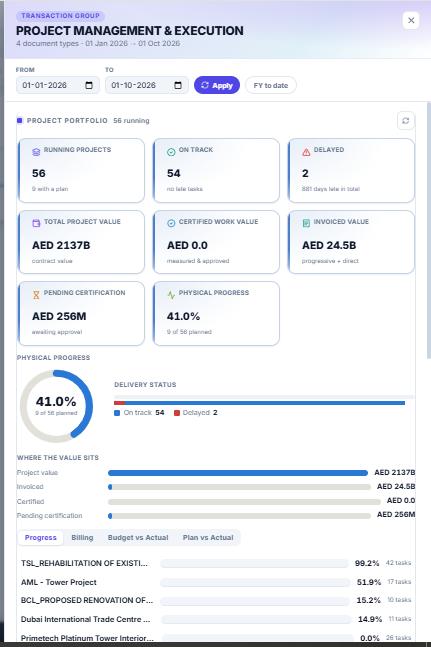Select the AED 256M pending certification value
The width and height of the screenshot is (431, 647).
point(59,316)
